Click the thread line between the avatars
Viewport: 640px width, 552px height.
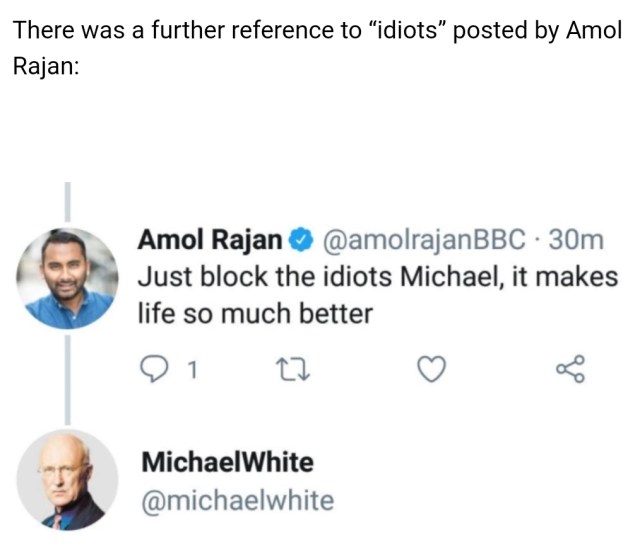(x=67, y=381)
